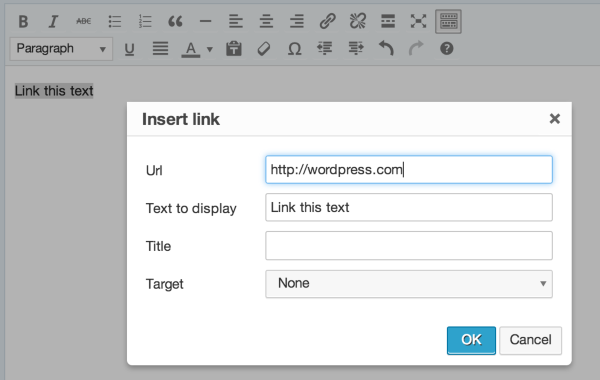Align text center

pyautogui.click(x=266, y=21)
